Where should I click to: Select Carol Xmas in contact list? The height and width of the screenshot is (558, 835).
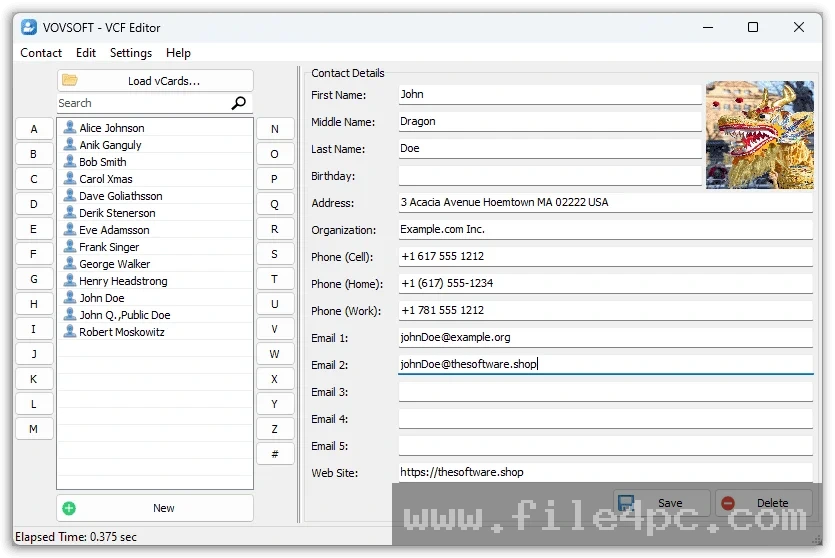tap(155, 179)
